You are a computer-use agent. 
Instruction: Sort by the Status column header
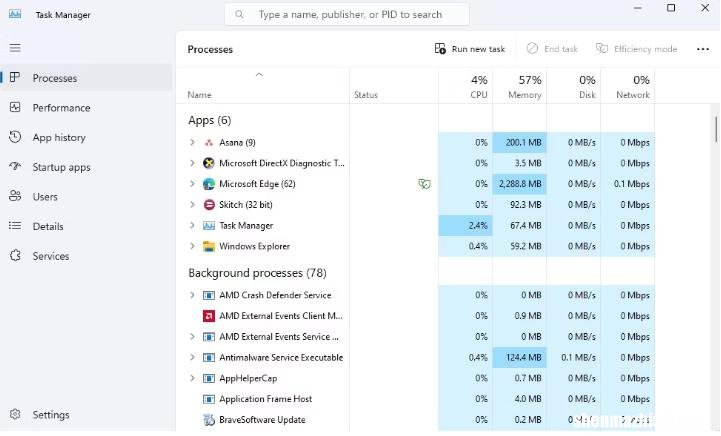(394, 86)
